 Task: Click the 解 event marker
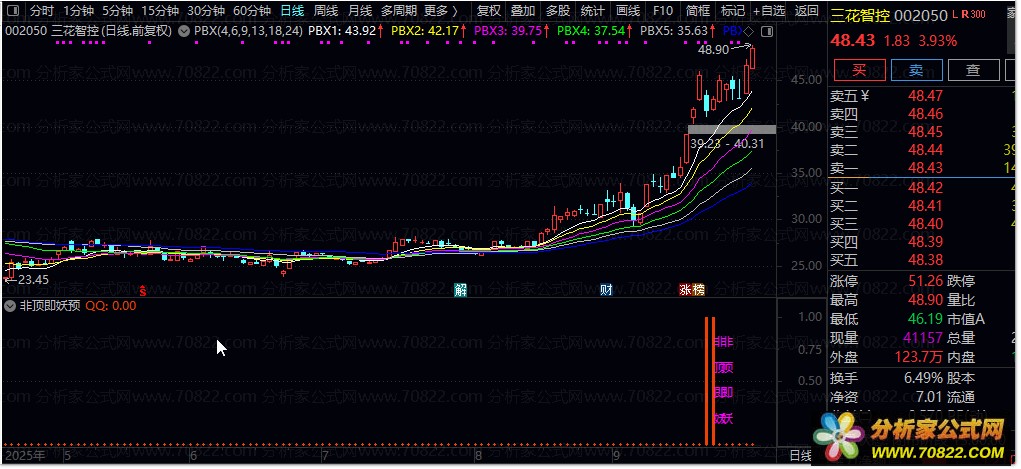[460, 290]
